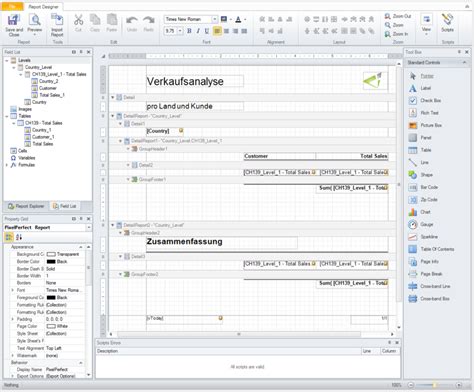Screen dimensions: 474x392
Task: Open the Preview button in ribbon
Action: (35, 25)
